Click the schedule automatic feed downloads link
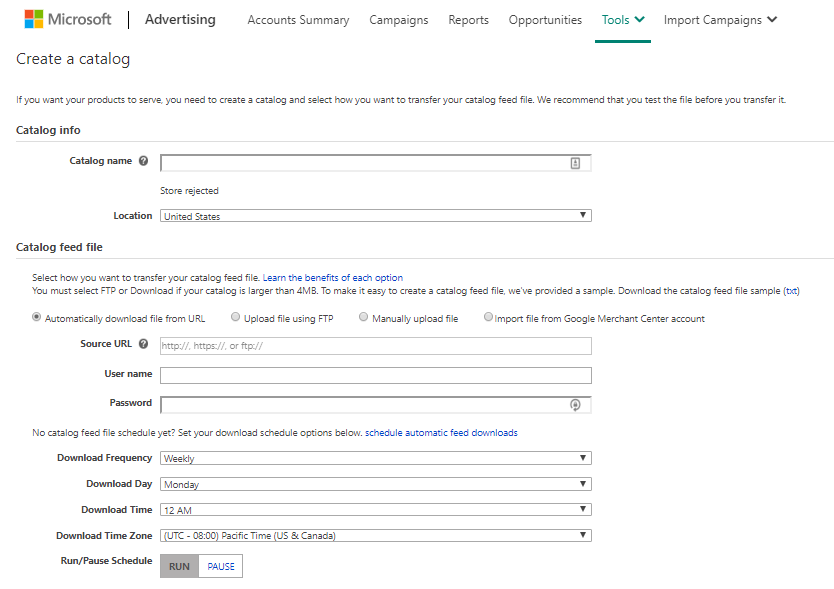 point(441,433)
